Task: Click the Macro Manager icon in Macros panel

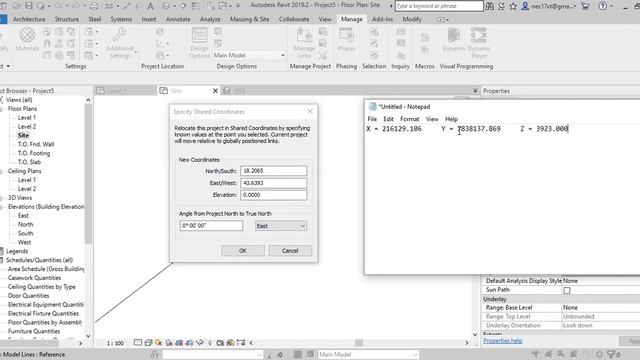Action: (x=425, y=38)
